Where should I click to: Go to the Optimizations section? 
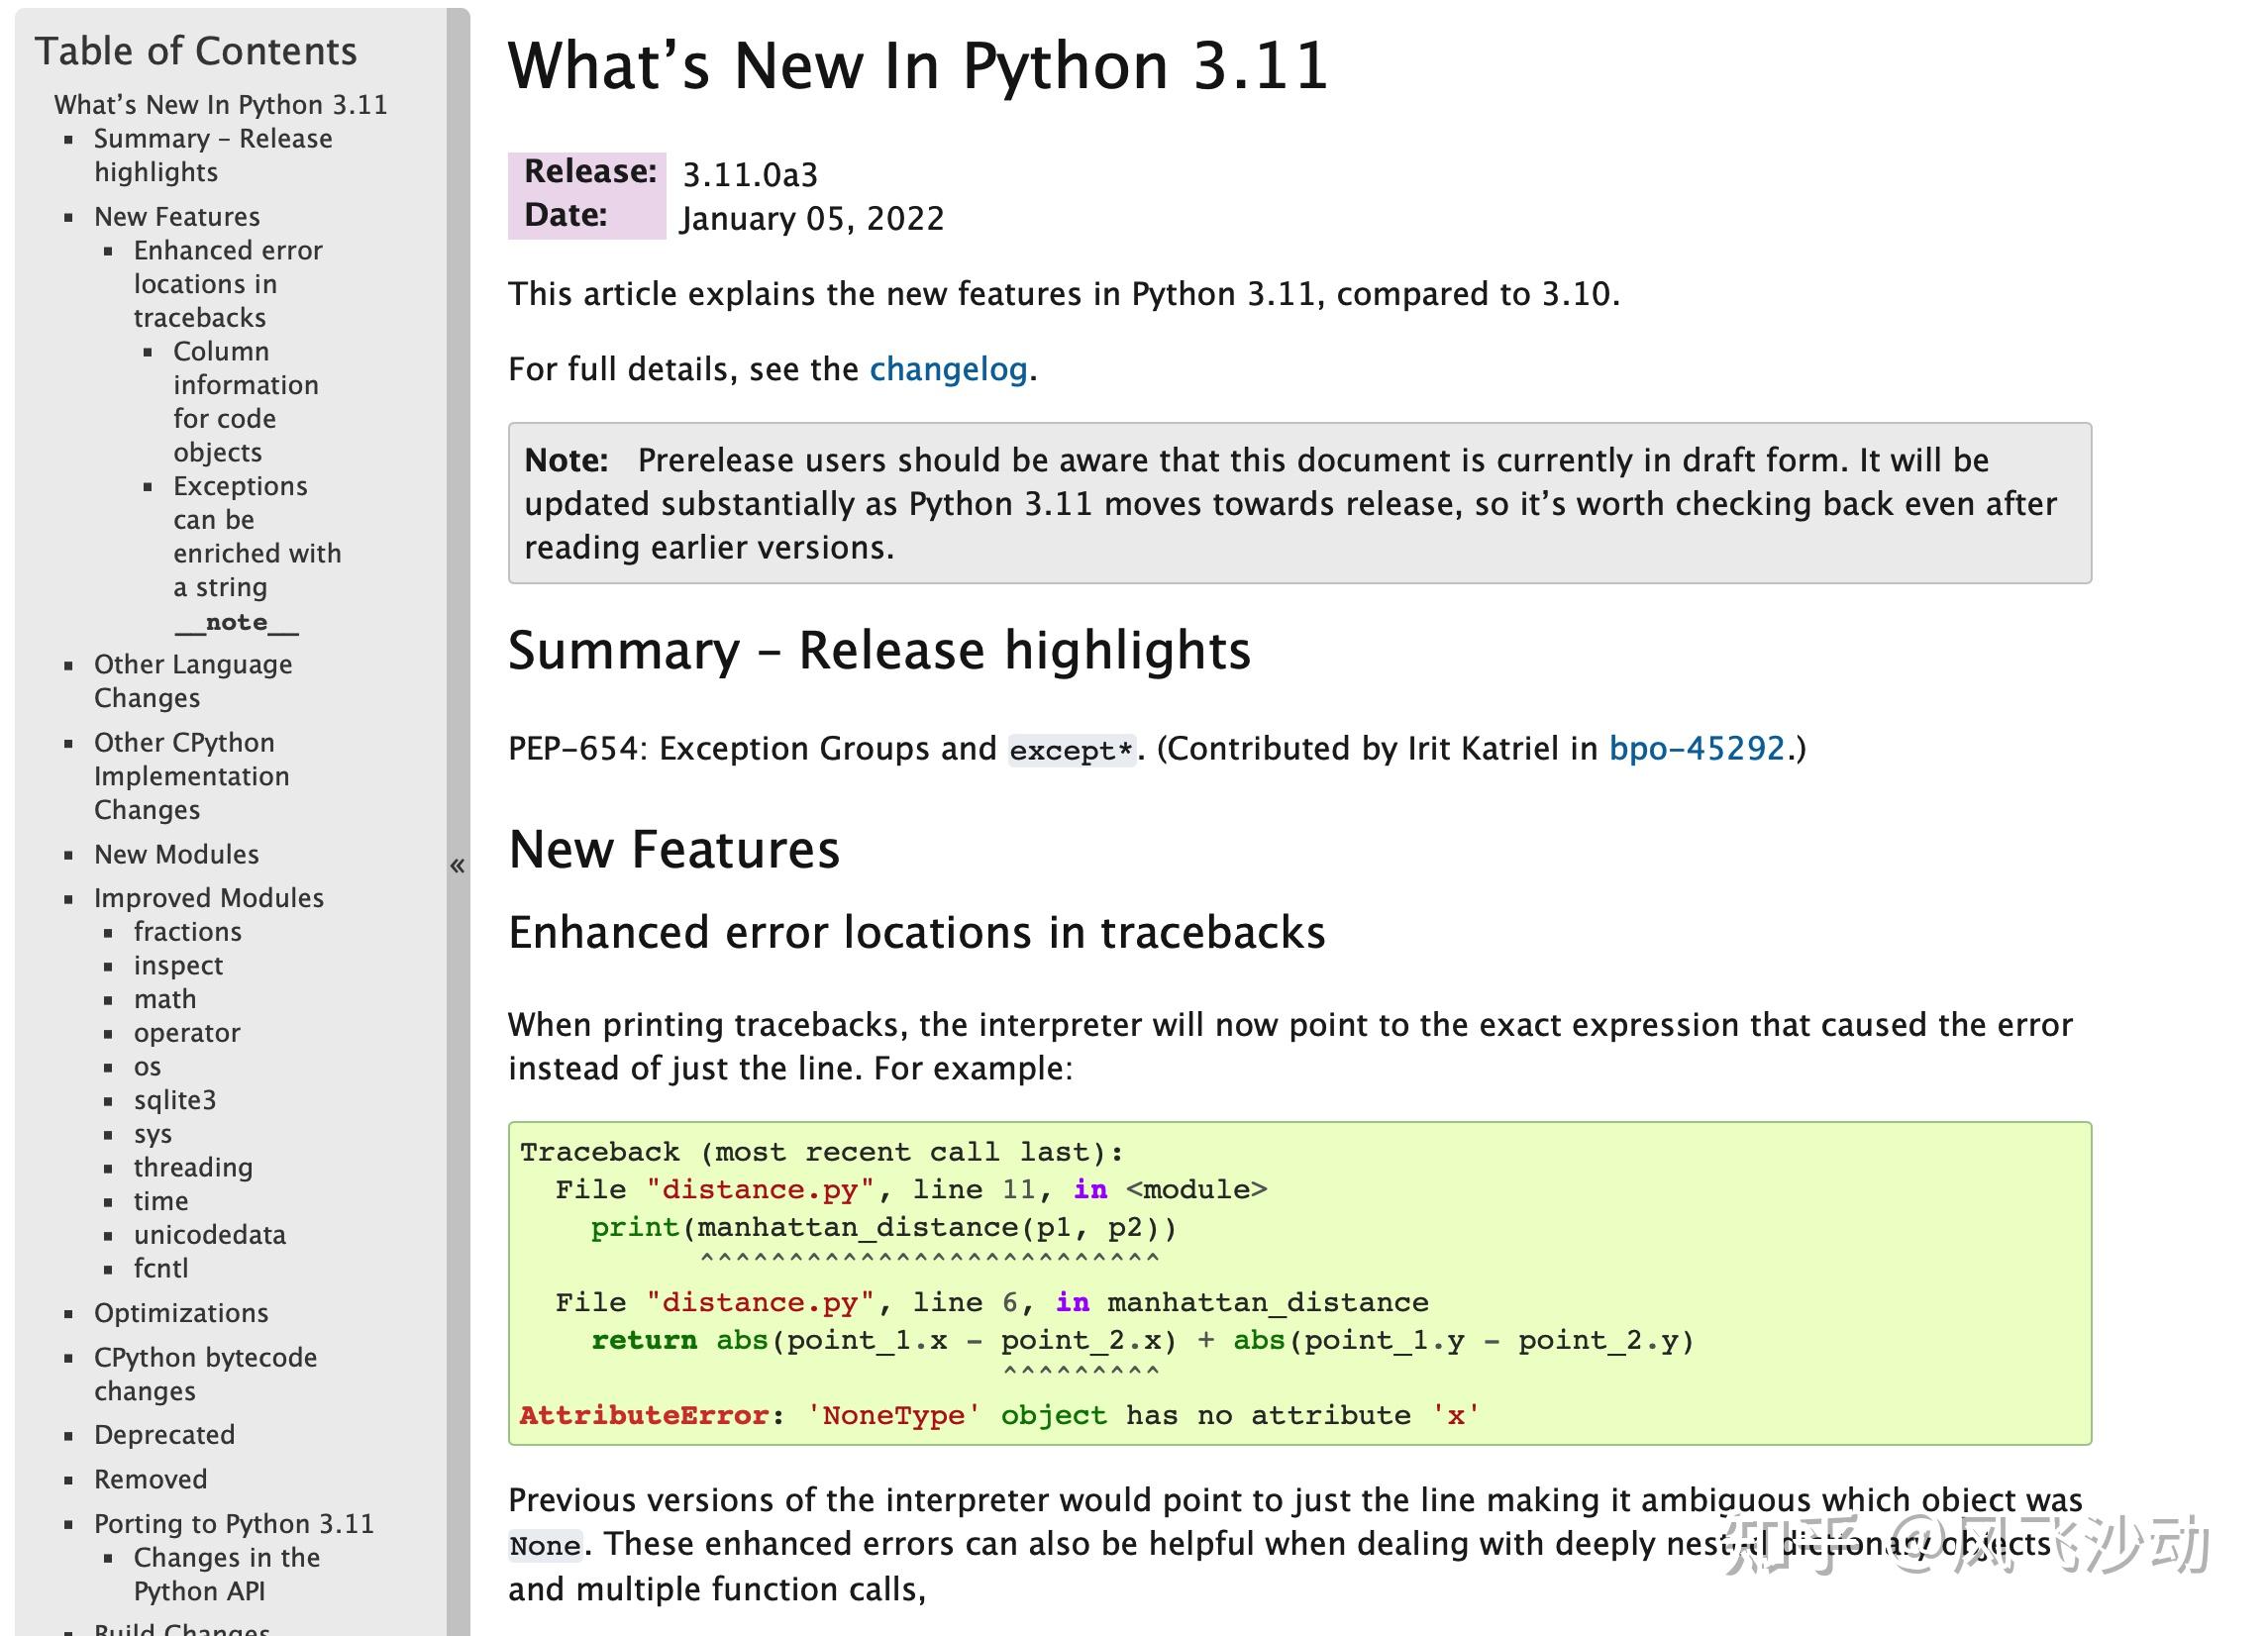pos(181,1313)
